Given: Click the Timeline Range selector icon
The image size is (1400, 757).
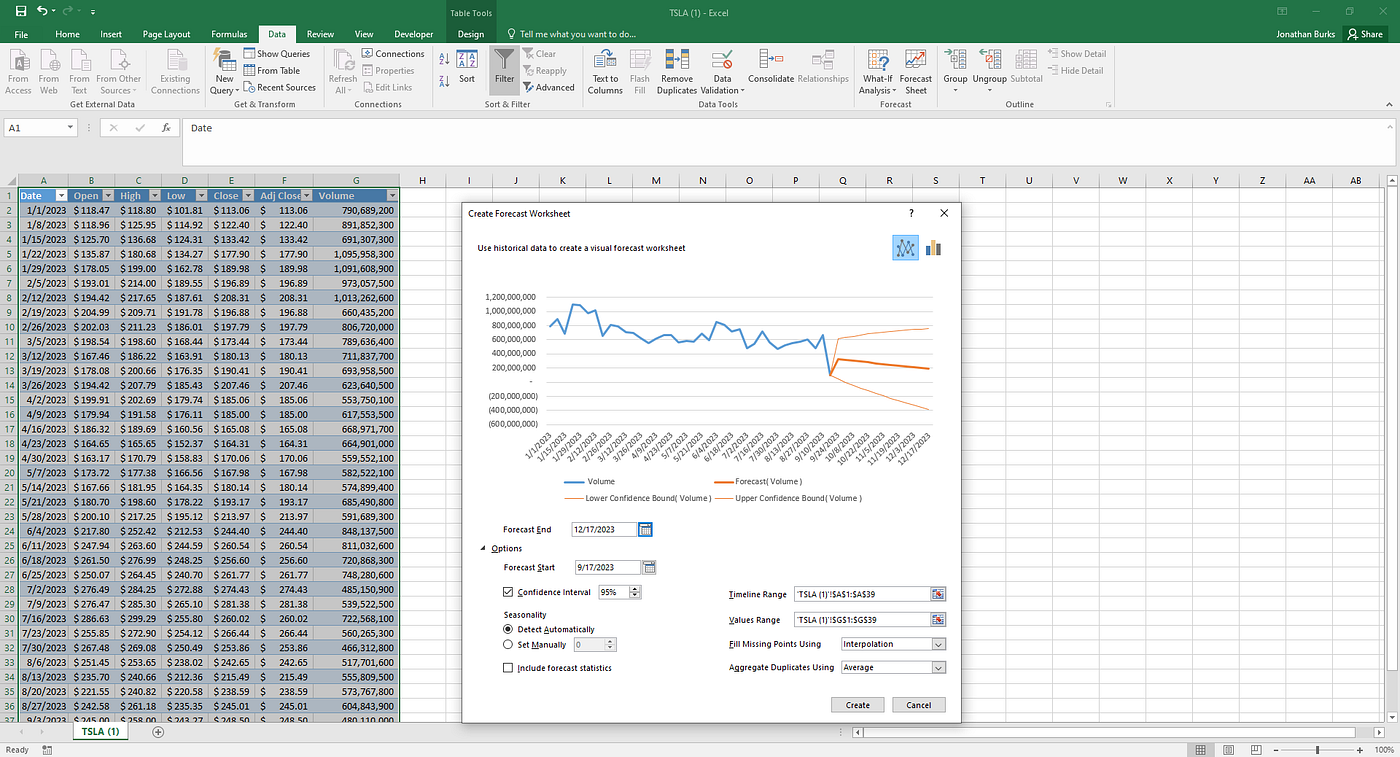Looking at the screenshot, I should tap(938, 593).
